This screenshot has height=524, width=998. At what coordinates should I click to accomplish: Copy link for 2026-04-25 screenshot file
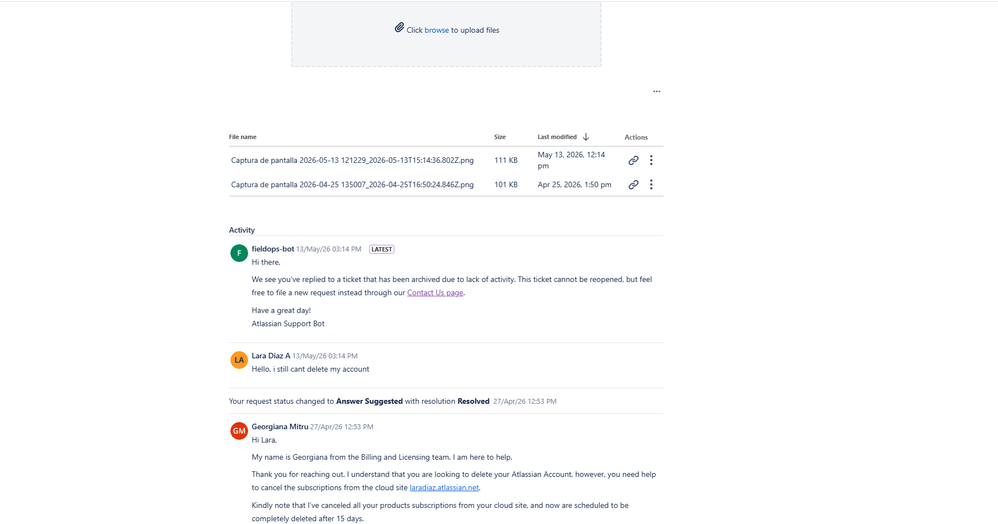click(633, 185)
